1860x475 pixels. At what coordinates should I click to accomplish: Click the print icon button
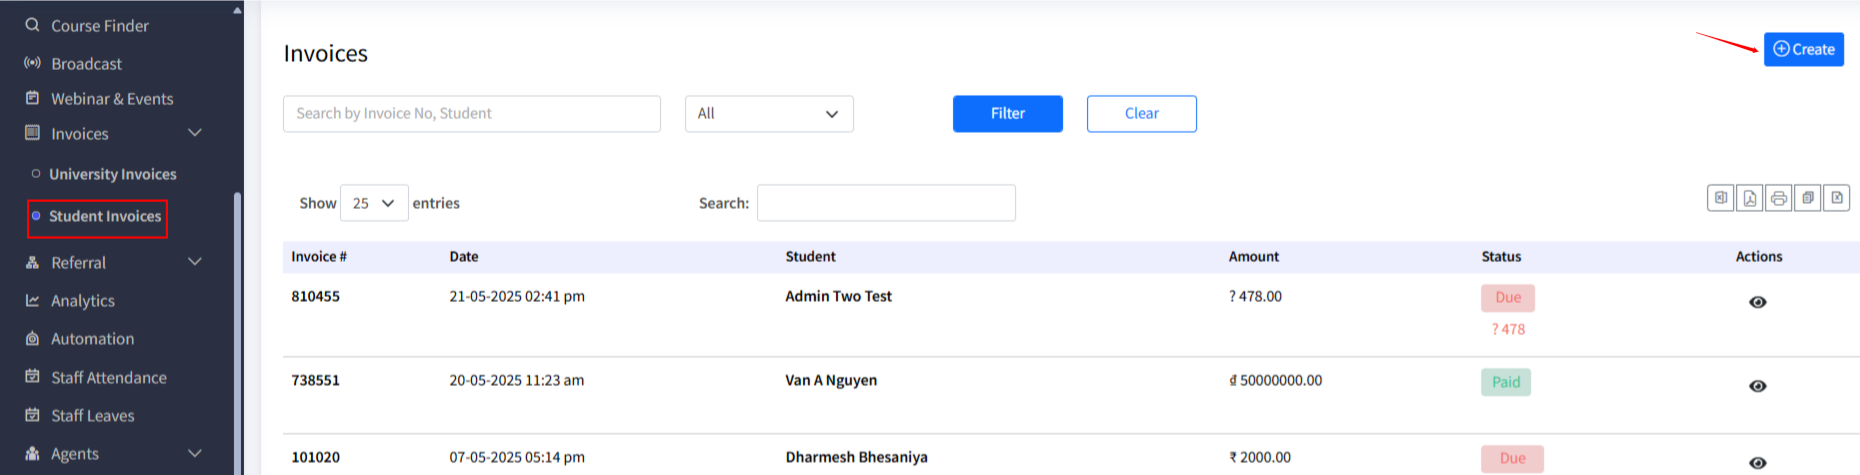click(x=1778, y=198)
